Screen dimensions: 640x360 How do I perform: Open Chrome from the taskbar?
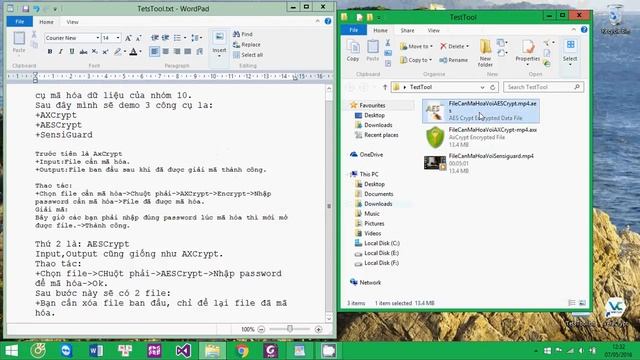coord(242,351)
